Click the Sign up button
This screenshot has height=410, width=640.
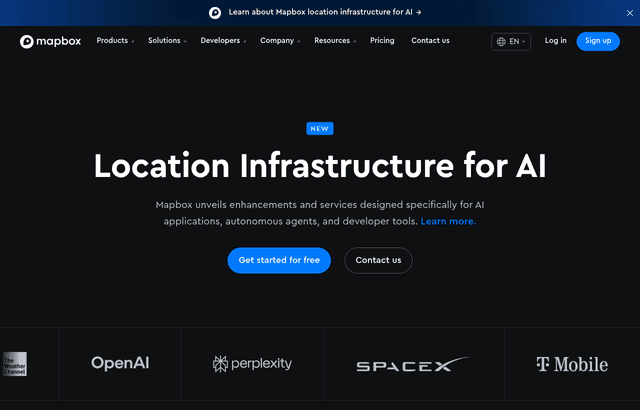click(598, 41)
